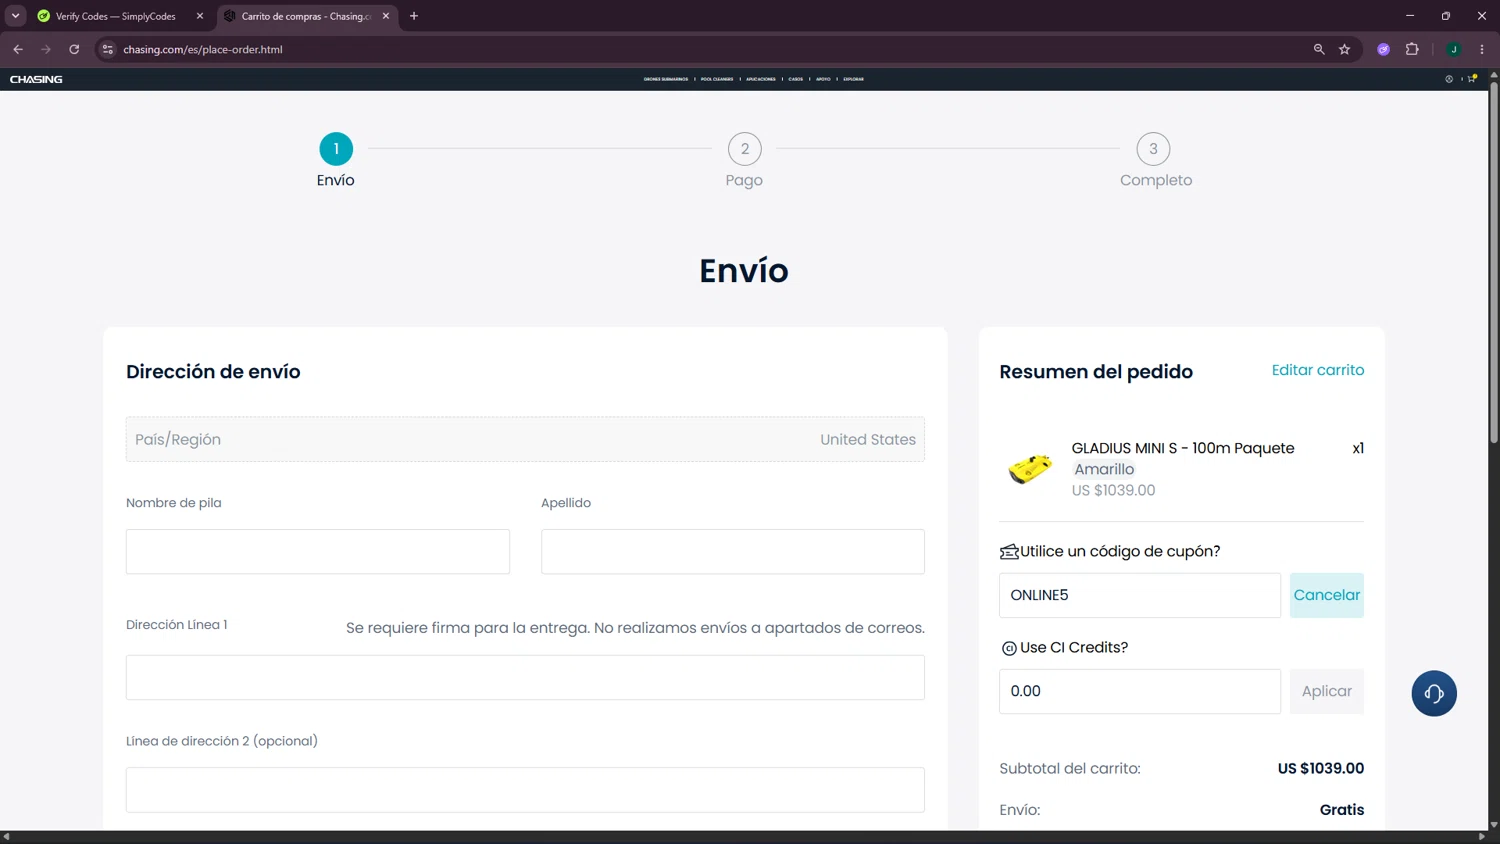Focus the Dirección Línea 1 field
The image size is (1500, 844).
click(525, 678)
